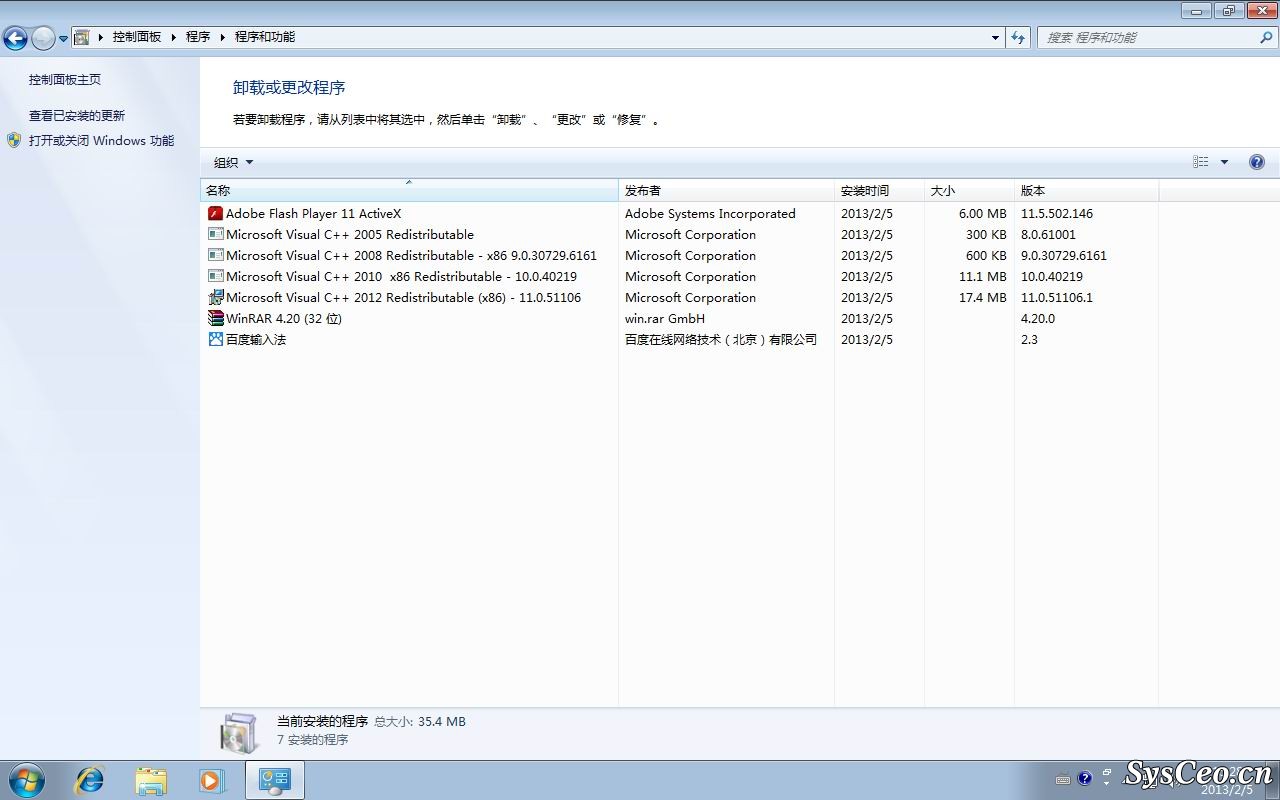Click the win.rar GmbH publisher cell
The height and width of the screenshot is (800, 1280).
(x=665, y=318)
